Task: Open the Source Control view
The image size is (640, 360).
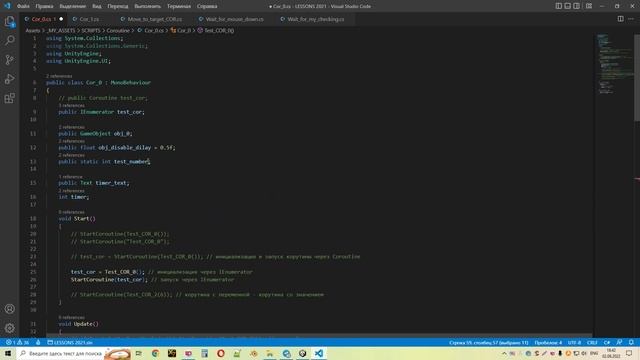Action: coord(9,60)
